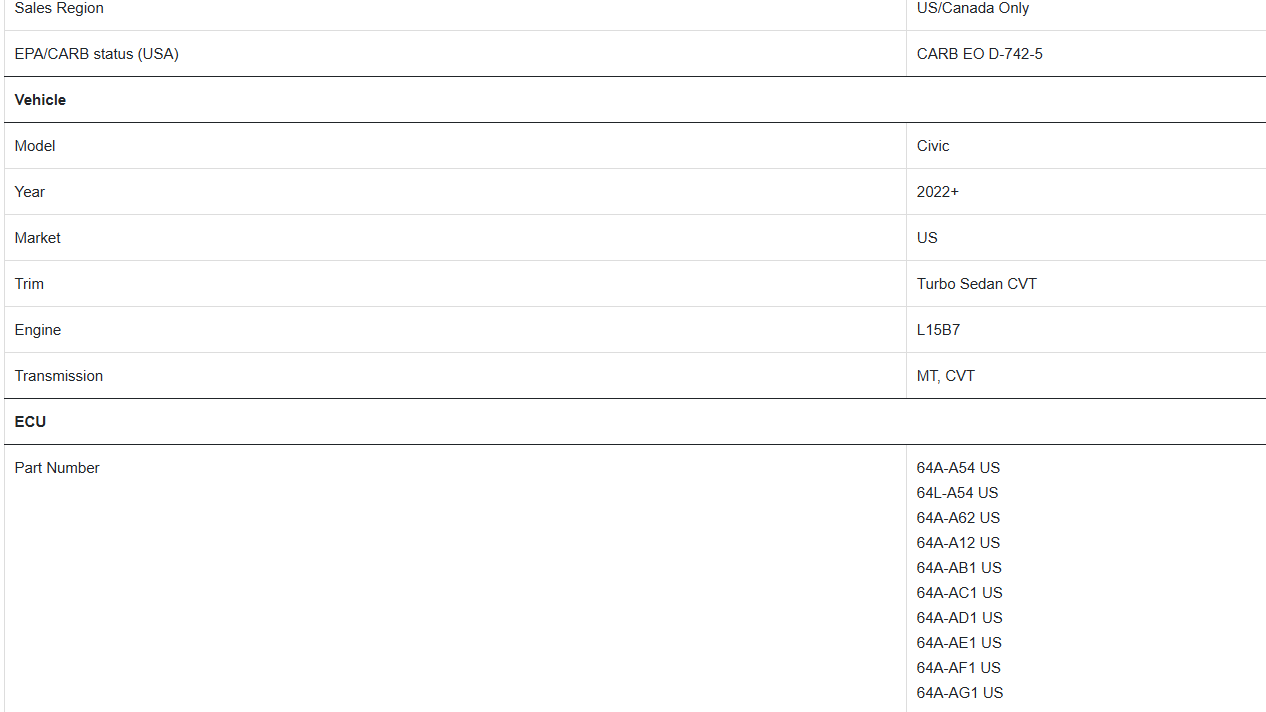Click the 'MT, CVT' transmission value

coord(945,376)
